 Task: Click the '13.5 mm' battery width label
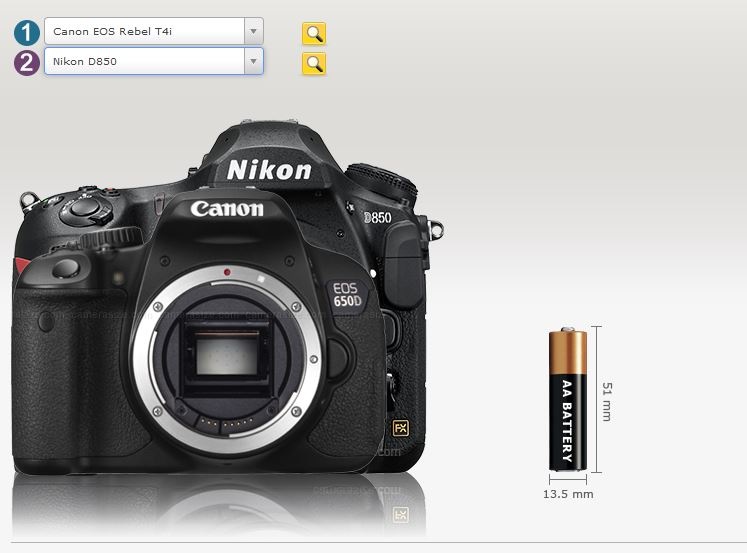pos(568,494)
